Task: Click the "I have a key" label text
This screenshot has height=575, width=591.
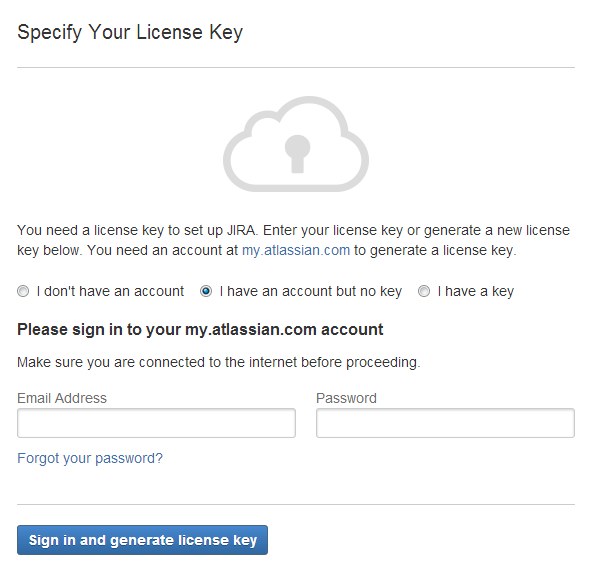Action: coord(476,291)
